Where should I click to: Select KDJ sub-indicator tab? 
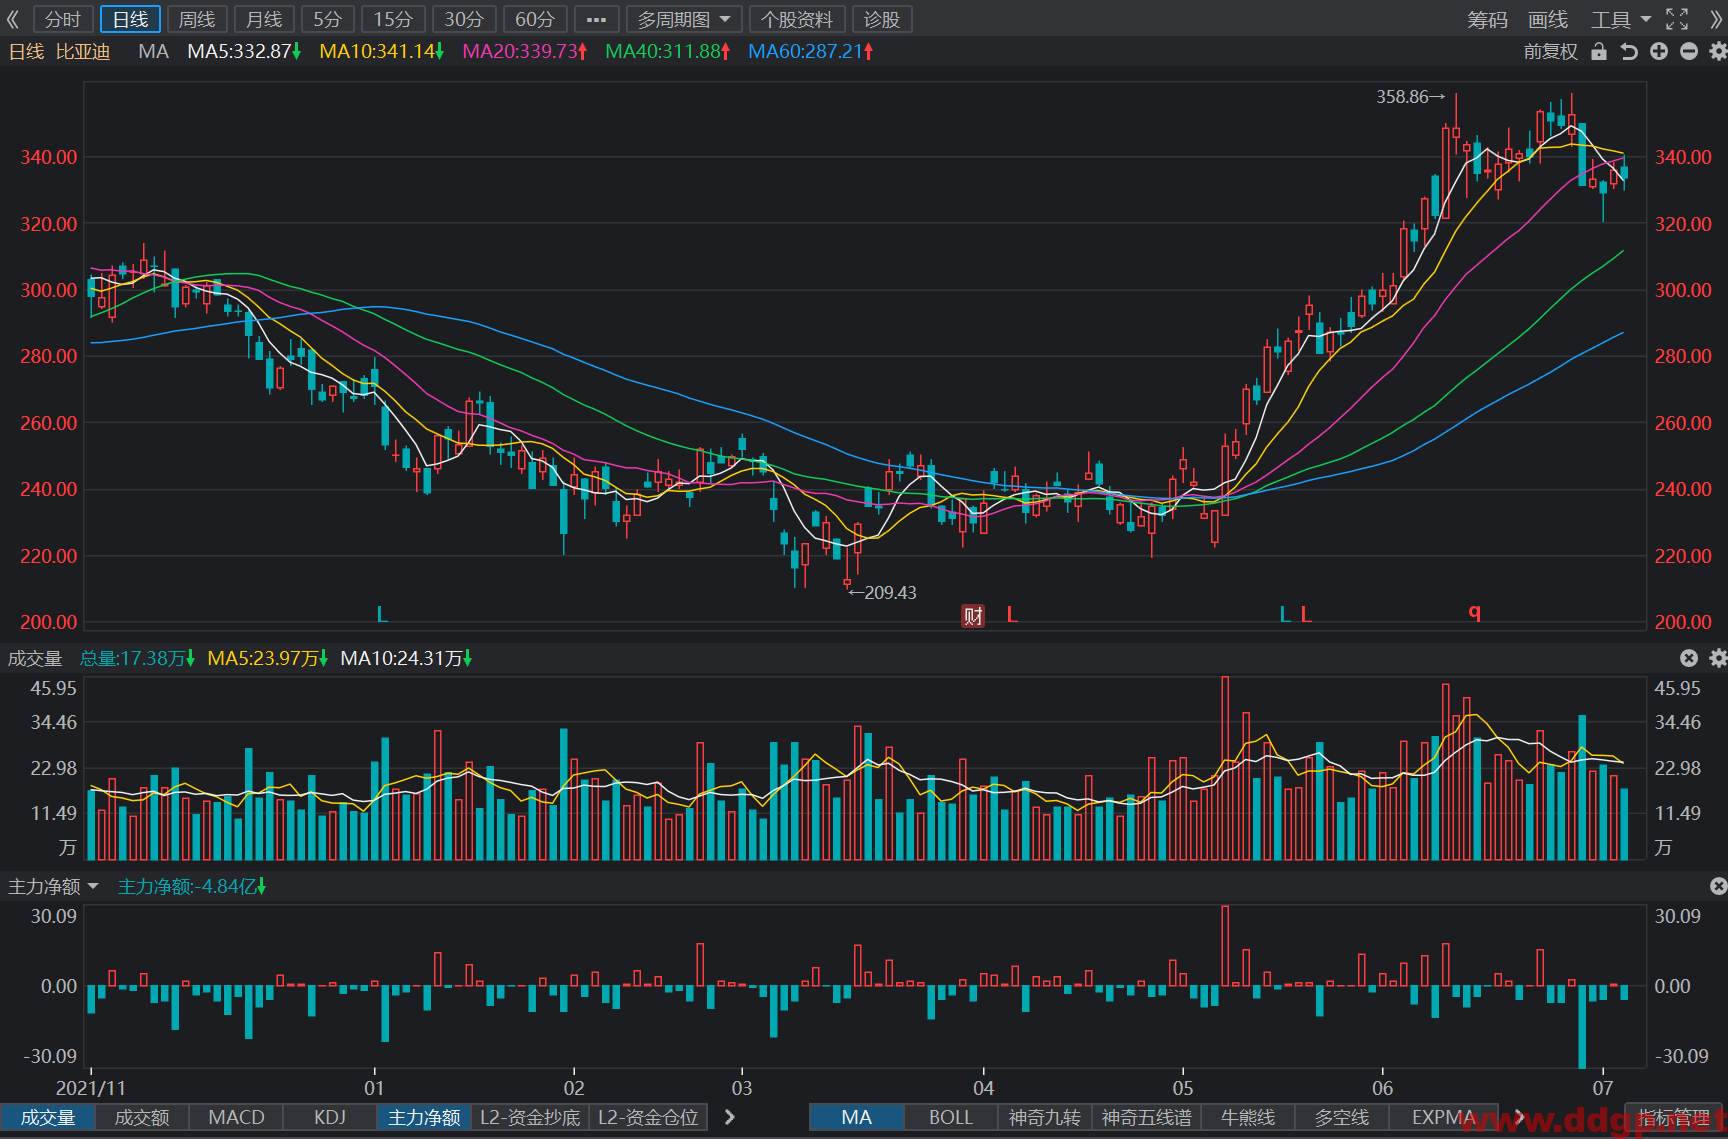(x=330, y=1117)
